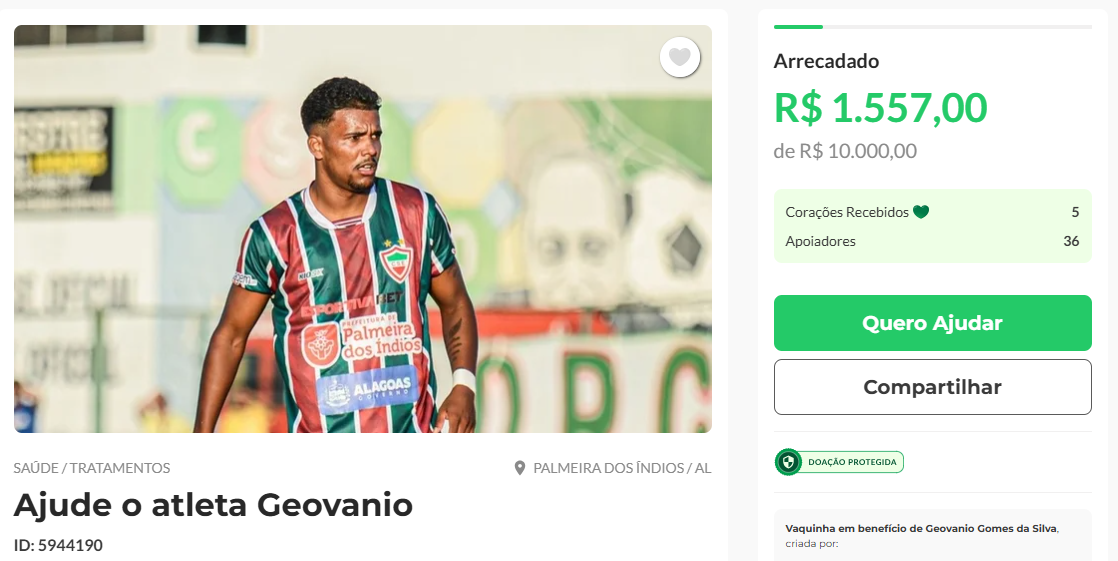Click the Corações Recebidos label
1118x561 pixels.
pos(847,212)
